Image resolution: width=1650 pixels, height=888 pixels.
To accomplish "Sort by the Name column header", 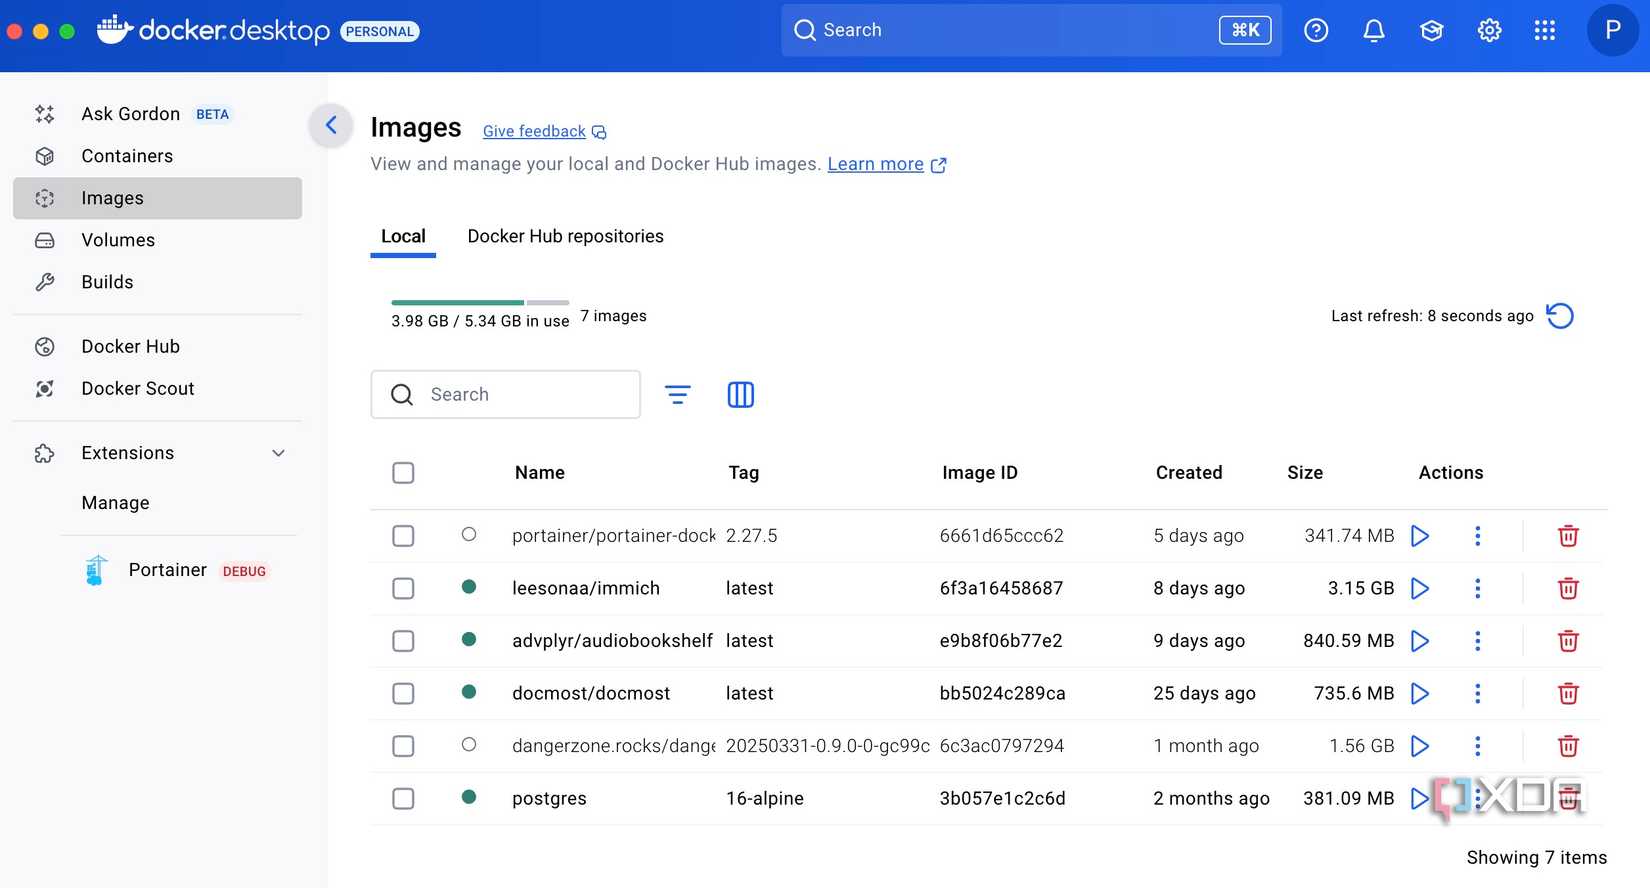I will [x=540, y=473].
